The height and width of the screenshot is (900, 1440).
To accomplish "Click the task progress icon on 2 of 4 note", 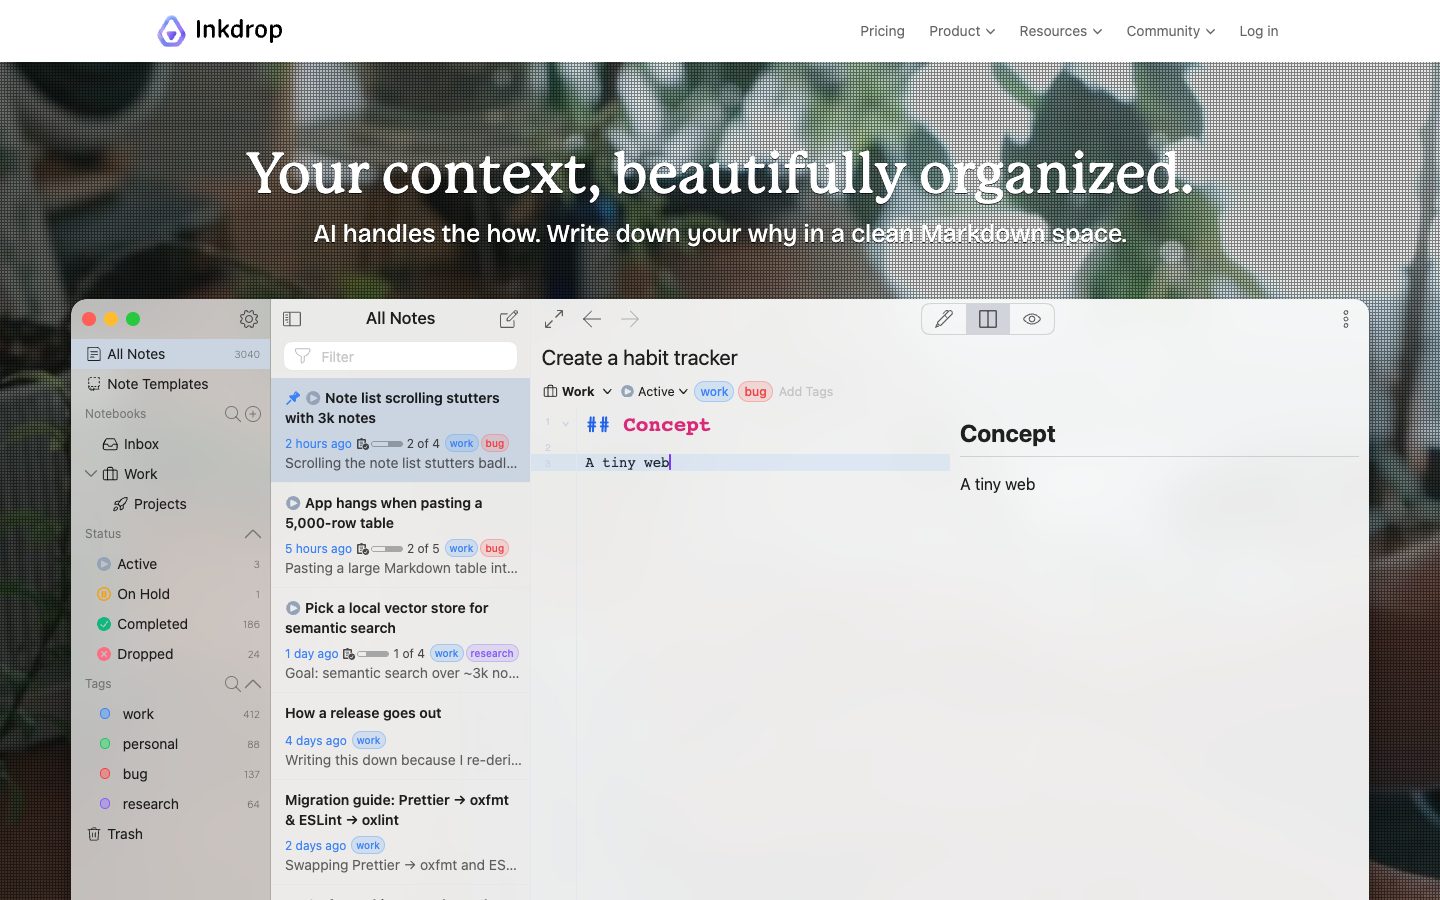I will (x=363, y=444).
